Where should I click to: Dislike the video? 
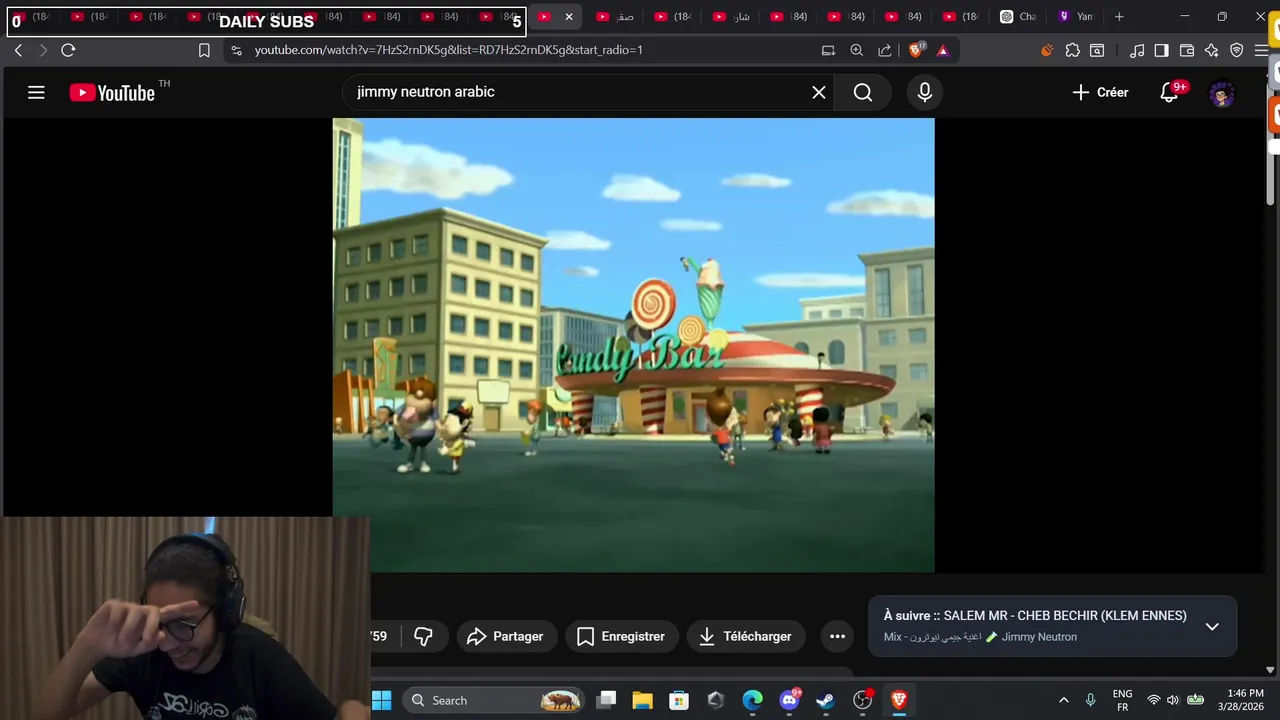423,636
